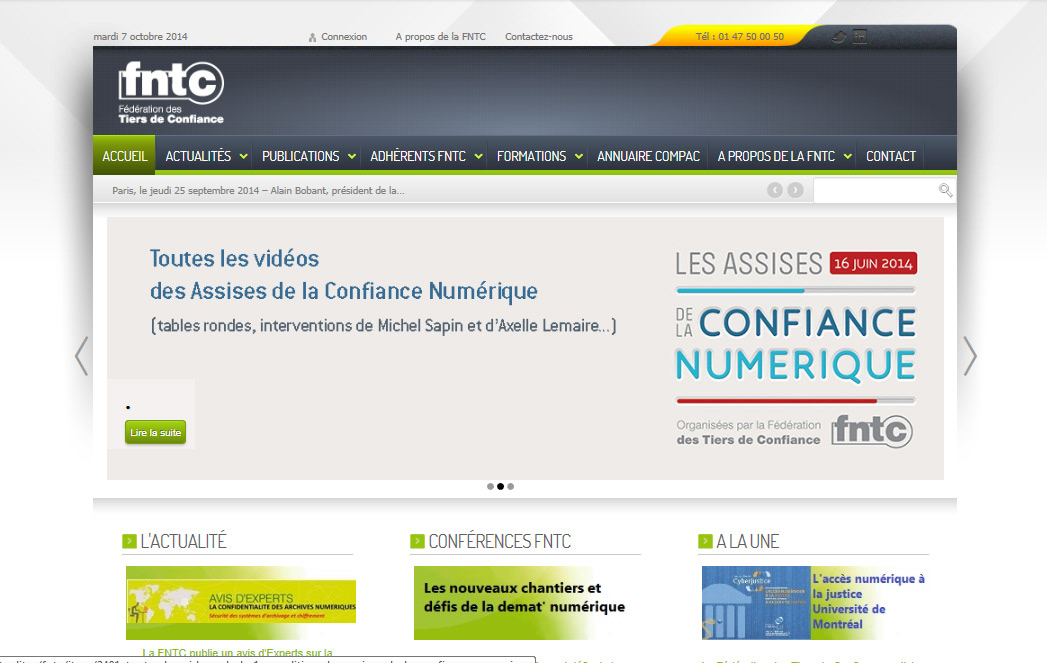Show previous news ticker item
1047x663 pixels.
coord(775,190)
